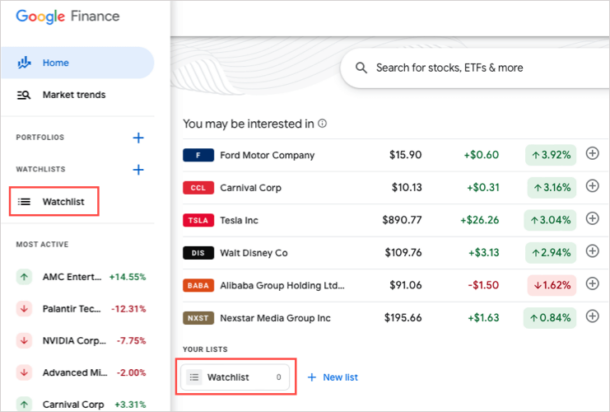Click AMC's green up-arrow icon
Screen dimensions: 610x412
(x=24, y=277)
